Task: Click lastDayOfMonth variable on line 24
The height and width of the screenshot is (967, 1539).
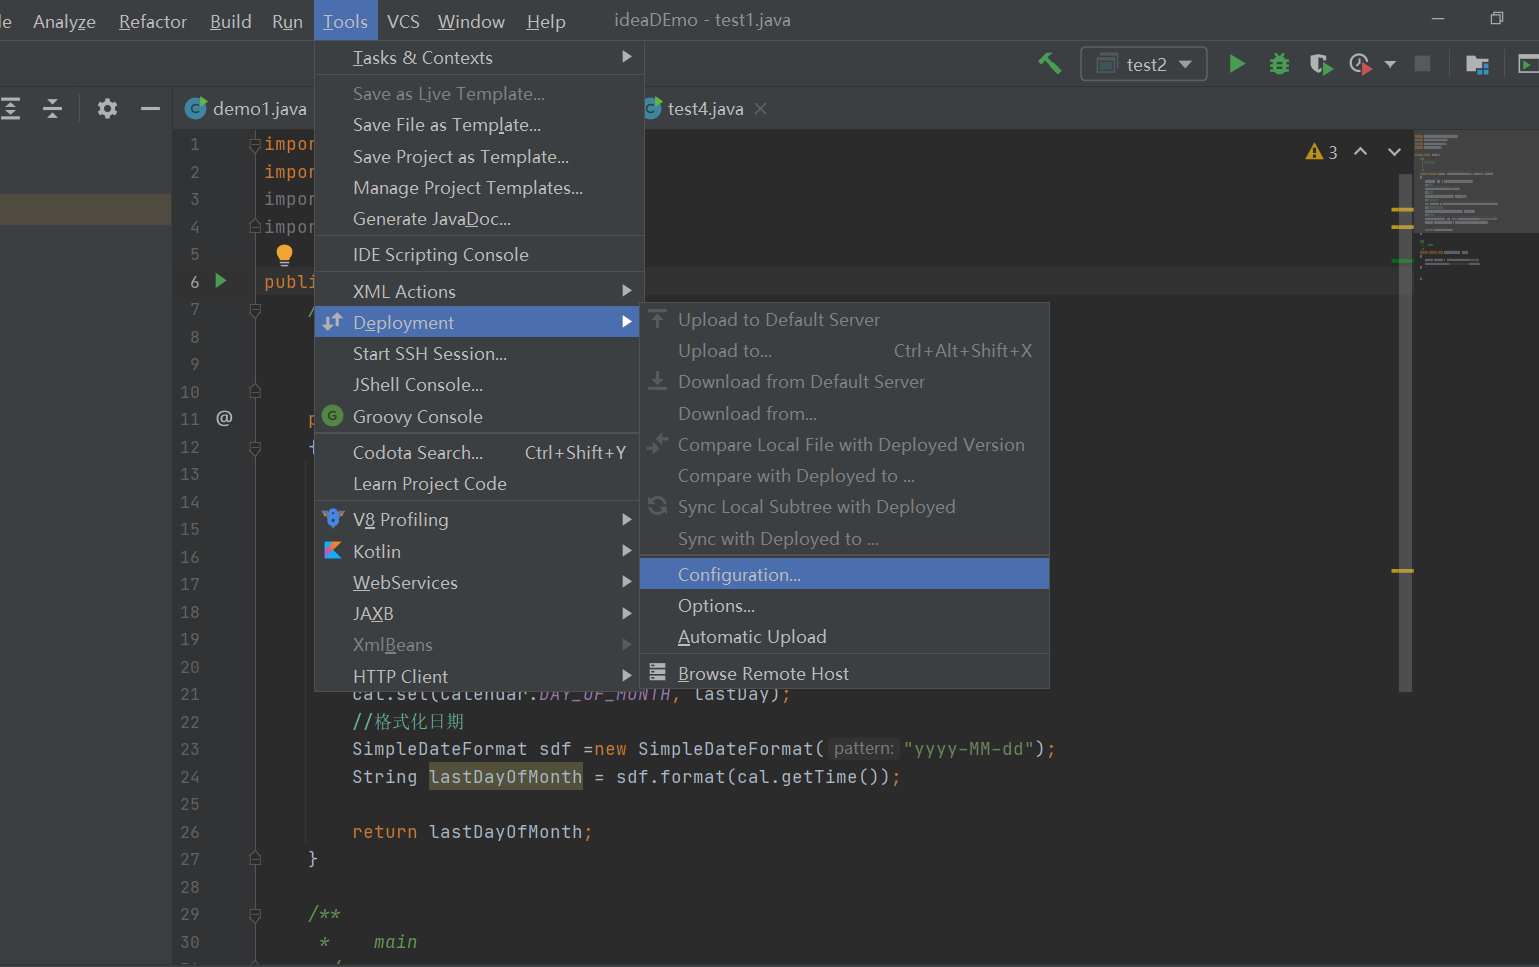Action: coord(505,777)
